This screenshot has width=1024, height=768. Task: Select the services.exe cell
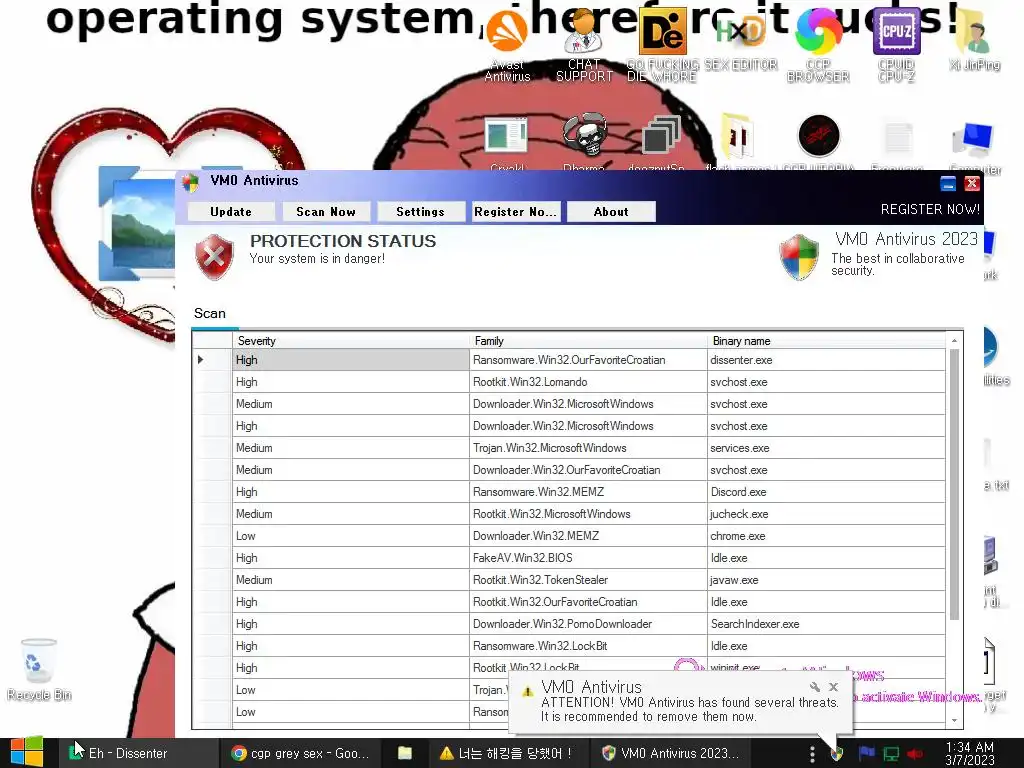827,448
